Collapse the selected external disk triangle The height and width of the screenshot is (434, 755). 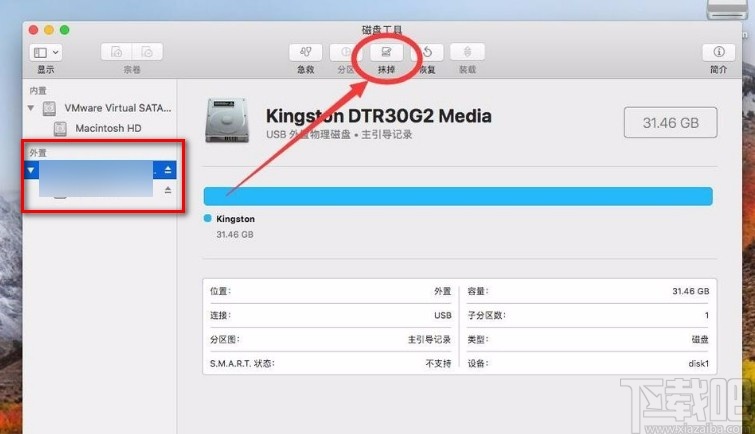click(x=31, y=170)
